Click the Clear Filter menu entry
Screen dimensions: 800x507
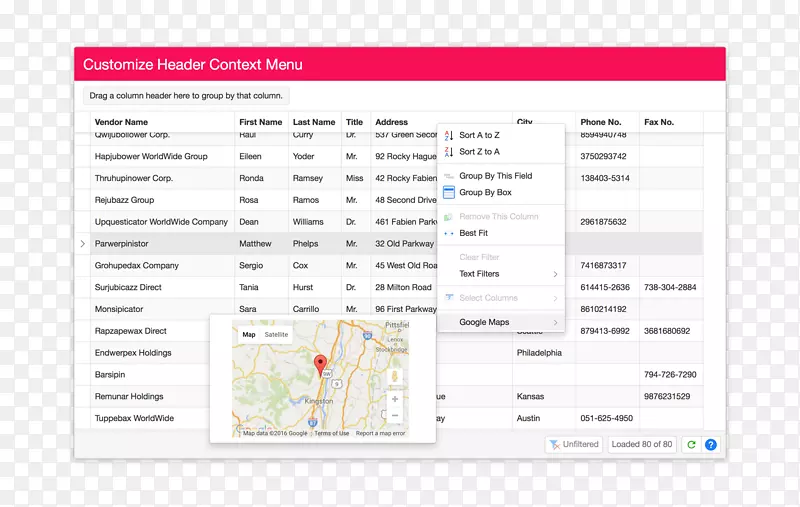[501, 257]
